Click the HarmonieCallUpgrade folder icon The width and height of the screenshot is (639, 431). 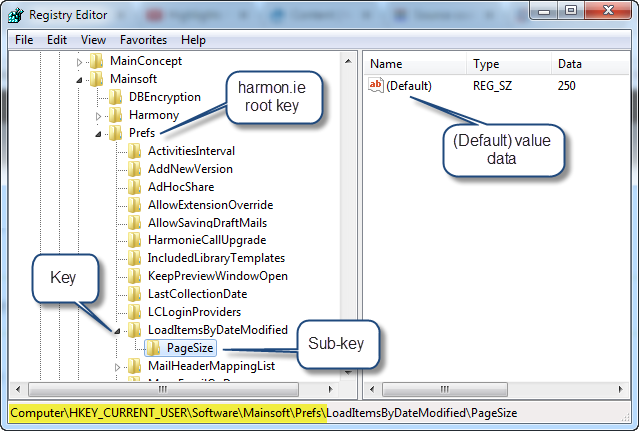click(134, 240)
